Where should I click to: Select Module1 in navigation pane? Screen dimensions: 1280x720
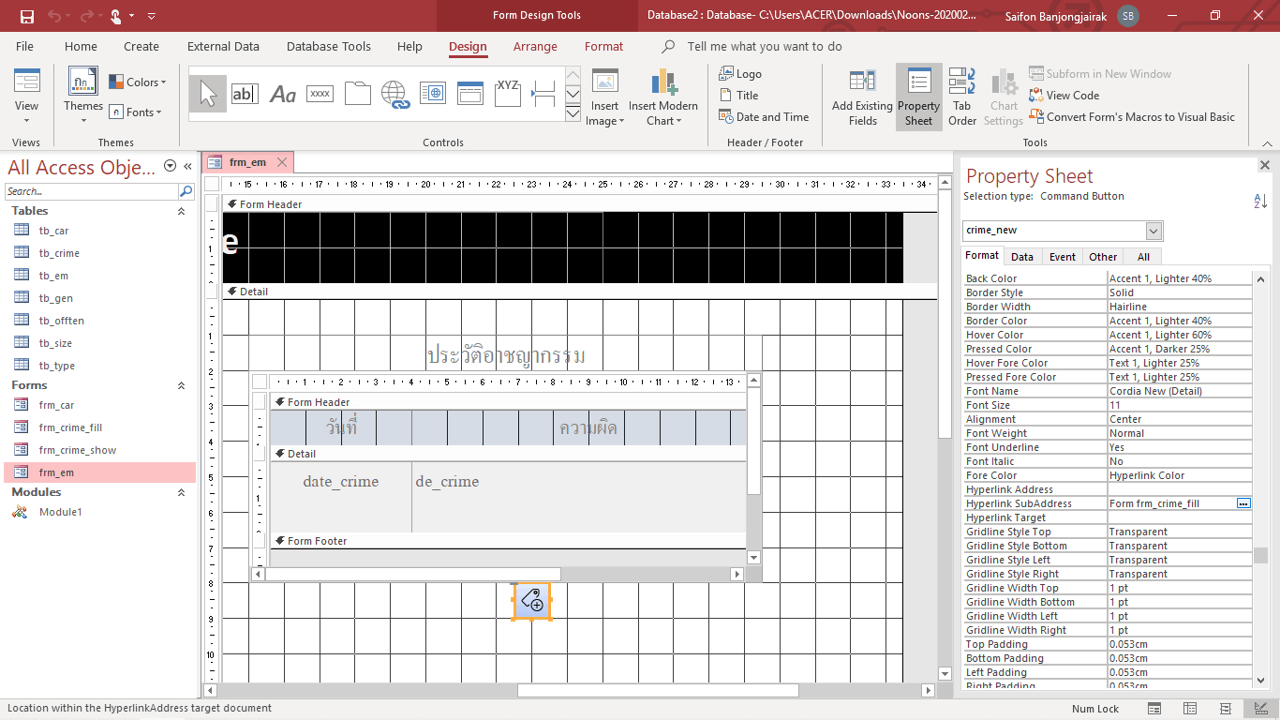[x=60, y=512]
